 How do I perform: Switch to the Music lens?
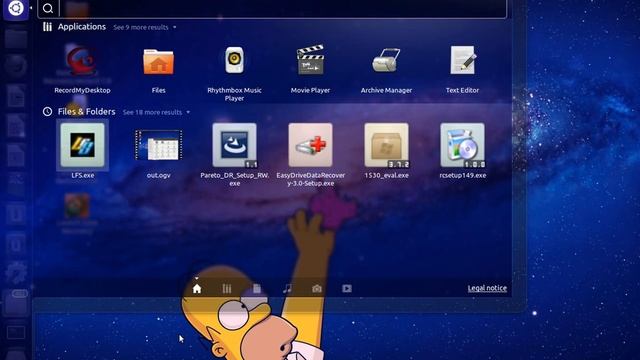[x=287, y=289]
